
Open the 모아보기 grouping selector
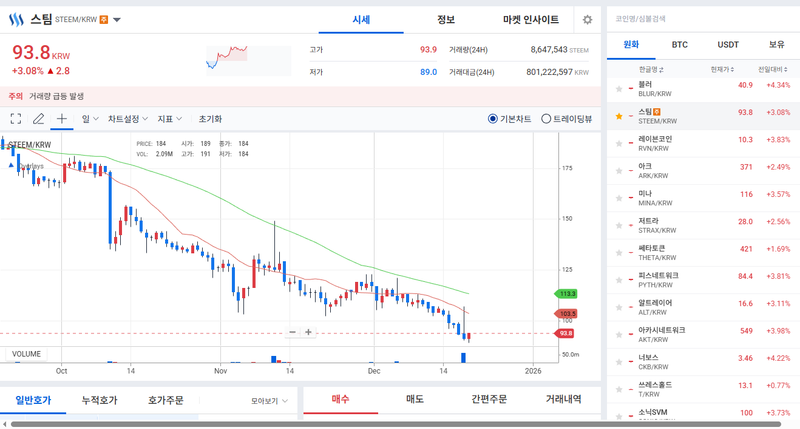pos(269,401)
